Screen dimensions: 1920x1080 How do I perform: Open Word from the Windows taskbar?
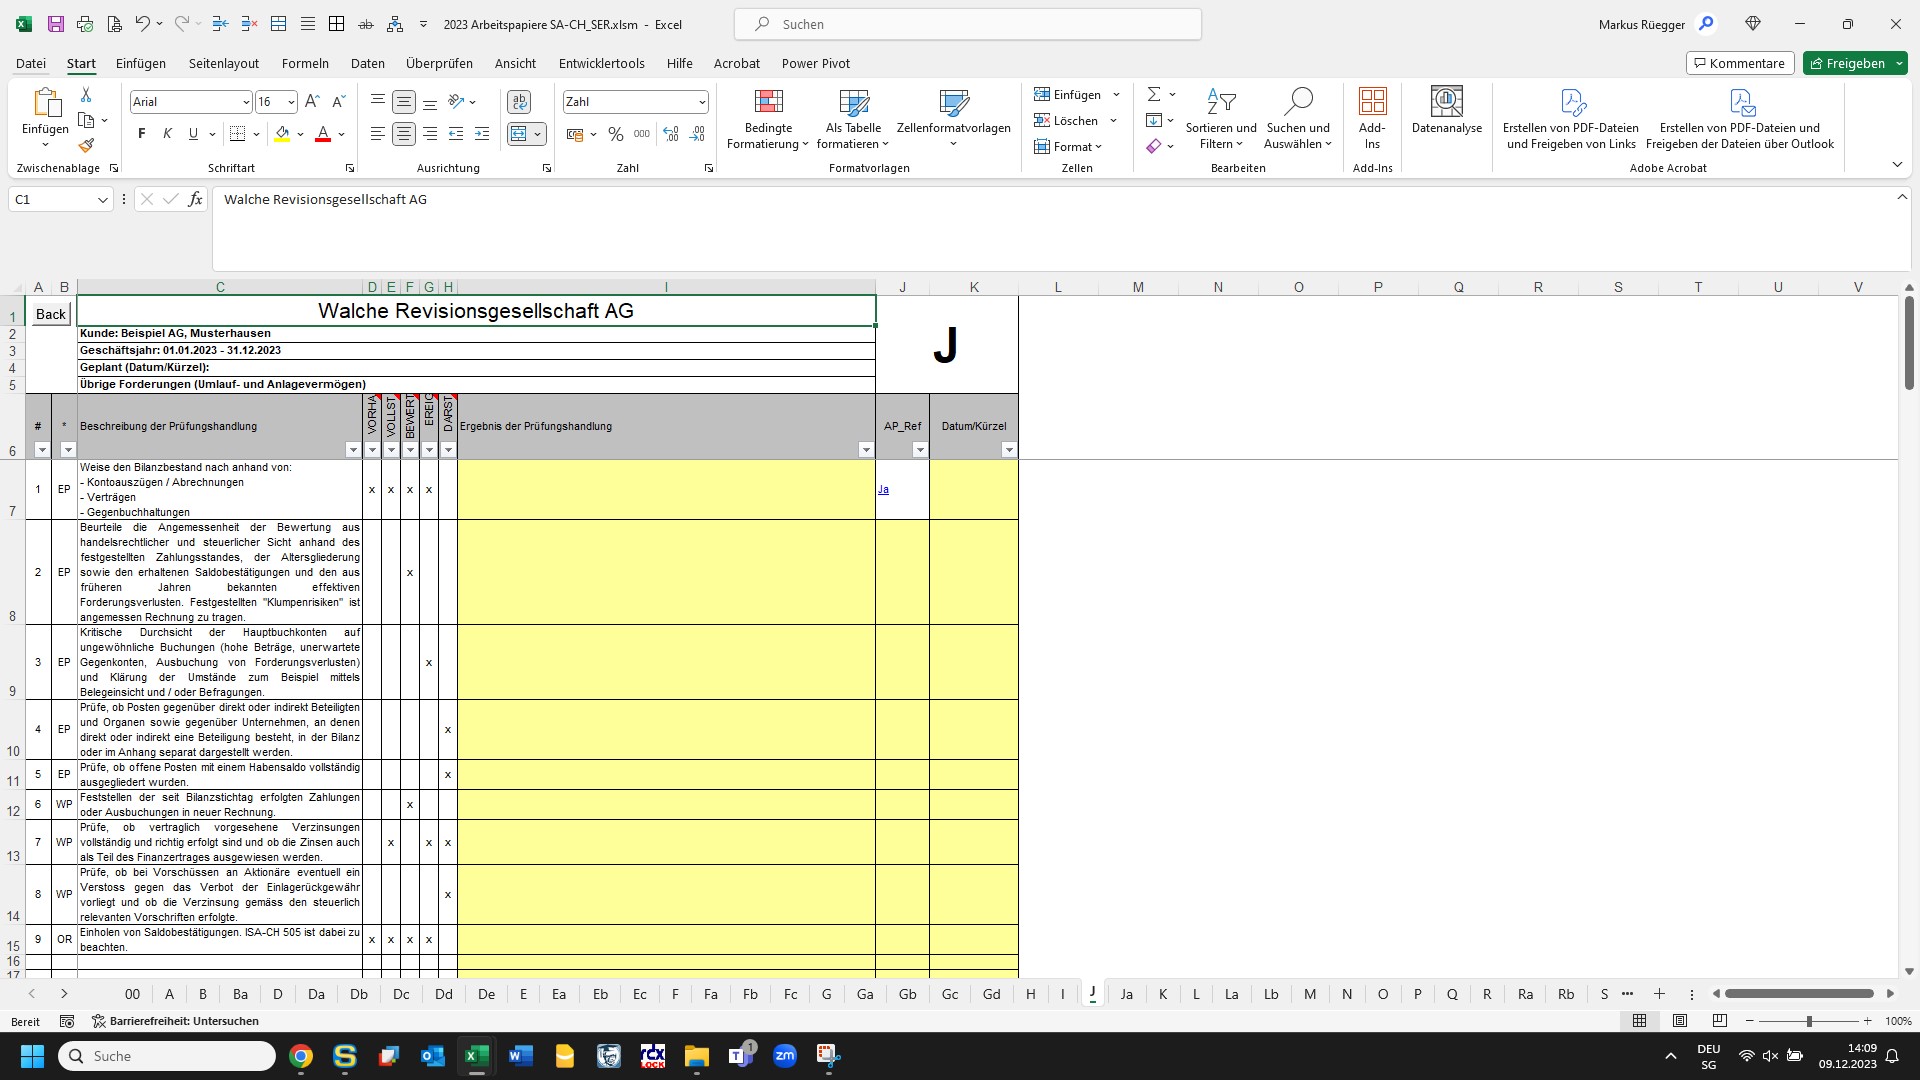pos(521,1056)
